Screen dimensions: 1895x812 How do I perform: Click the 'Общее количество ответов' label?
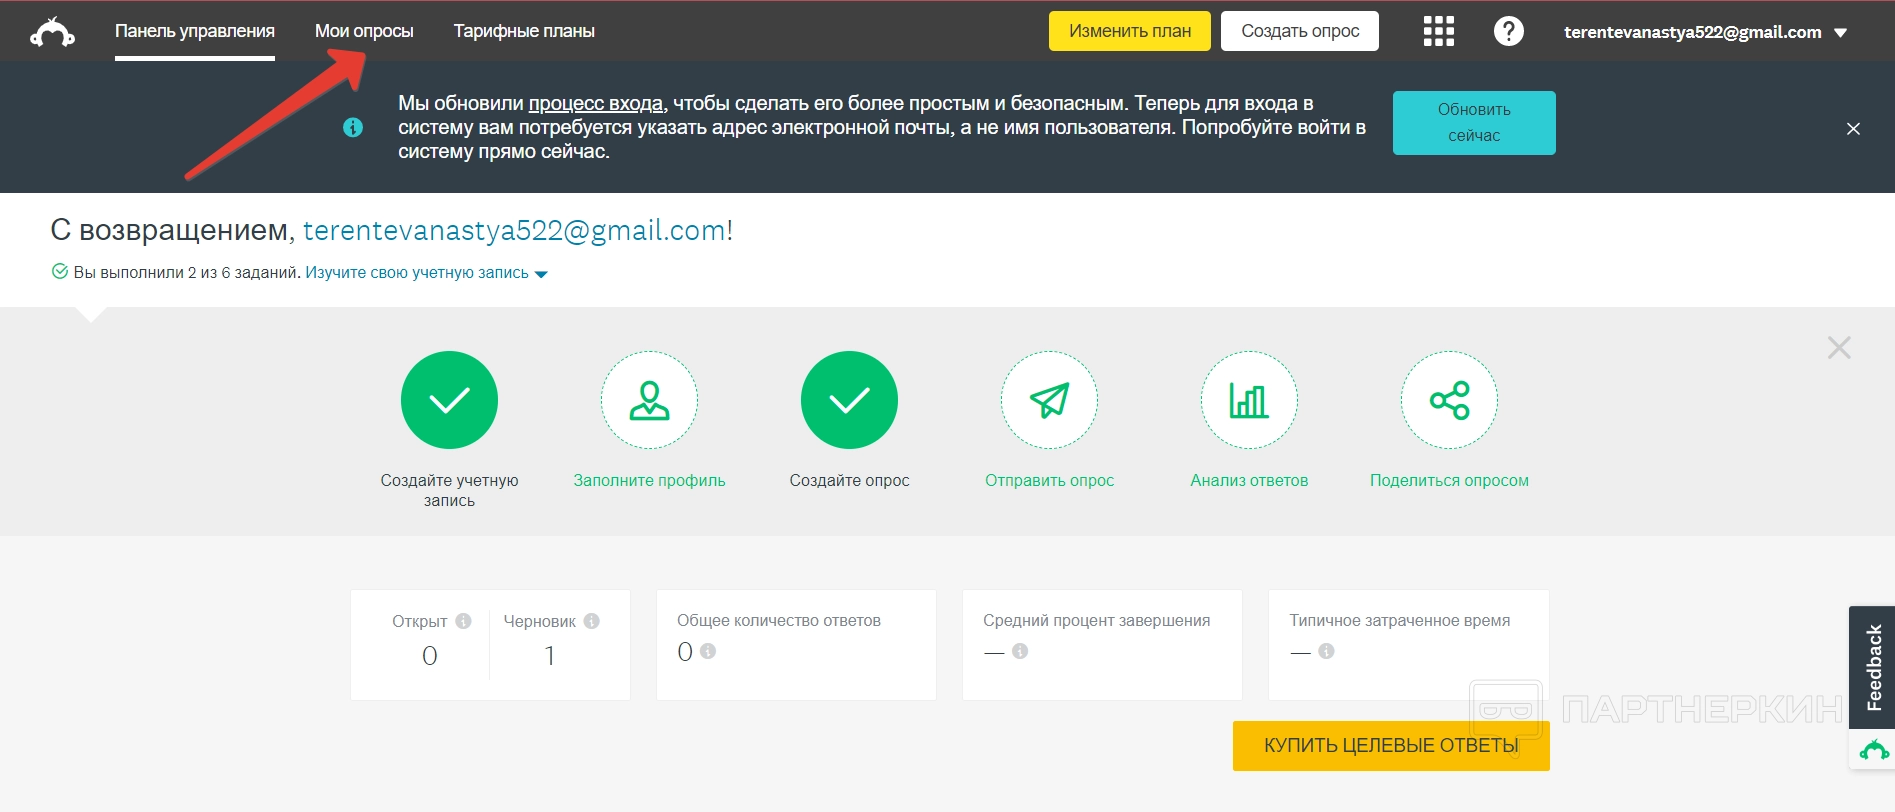(x=779, y=620)
